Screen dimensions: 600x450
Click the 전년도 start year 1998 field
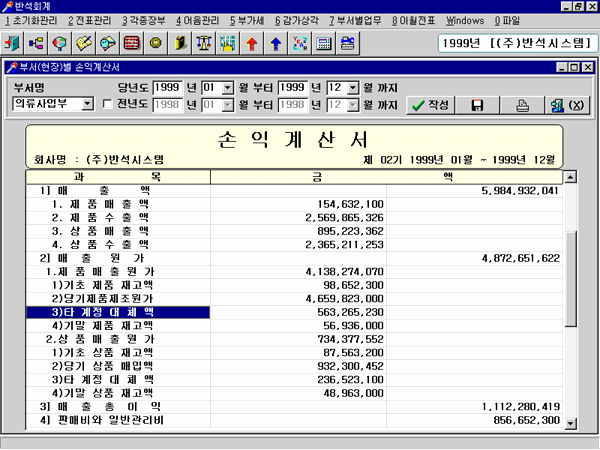[168, 105]
